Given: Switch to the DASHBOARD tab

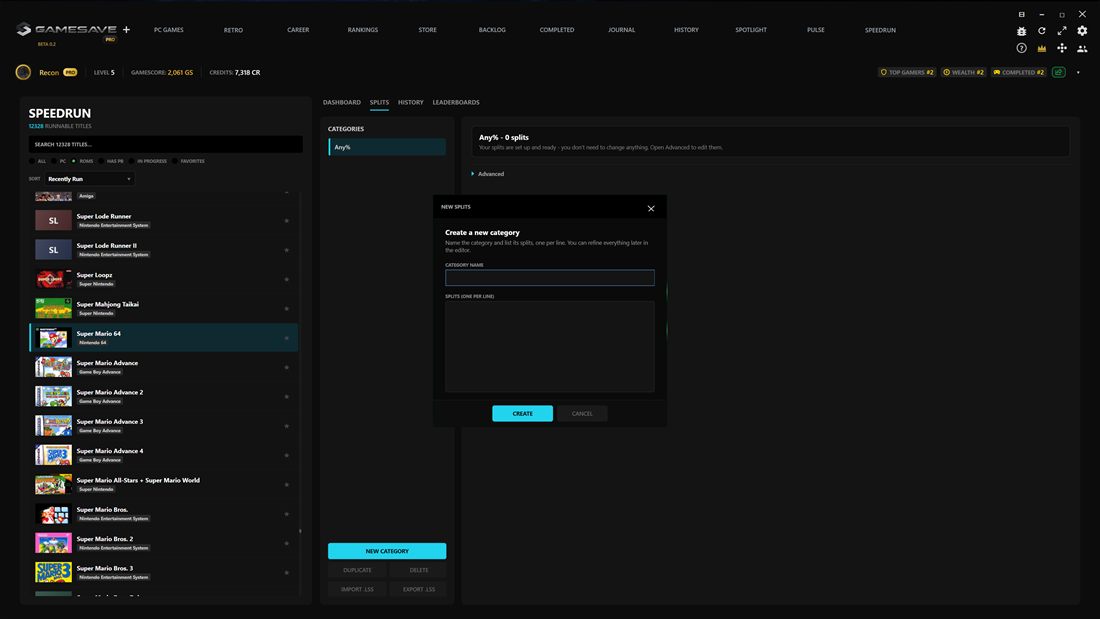Looking at the screenshot, I should (342, 102).
